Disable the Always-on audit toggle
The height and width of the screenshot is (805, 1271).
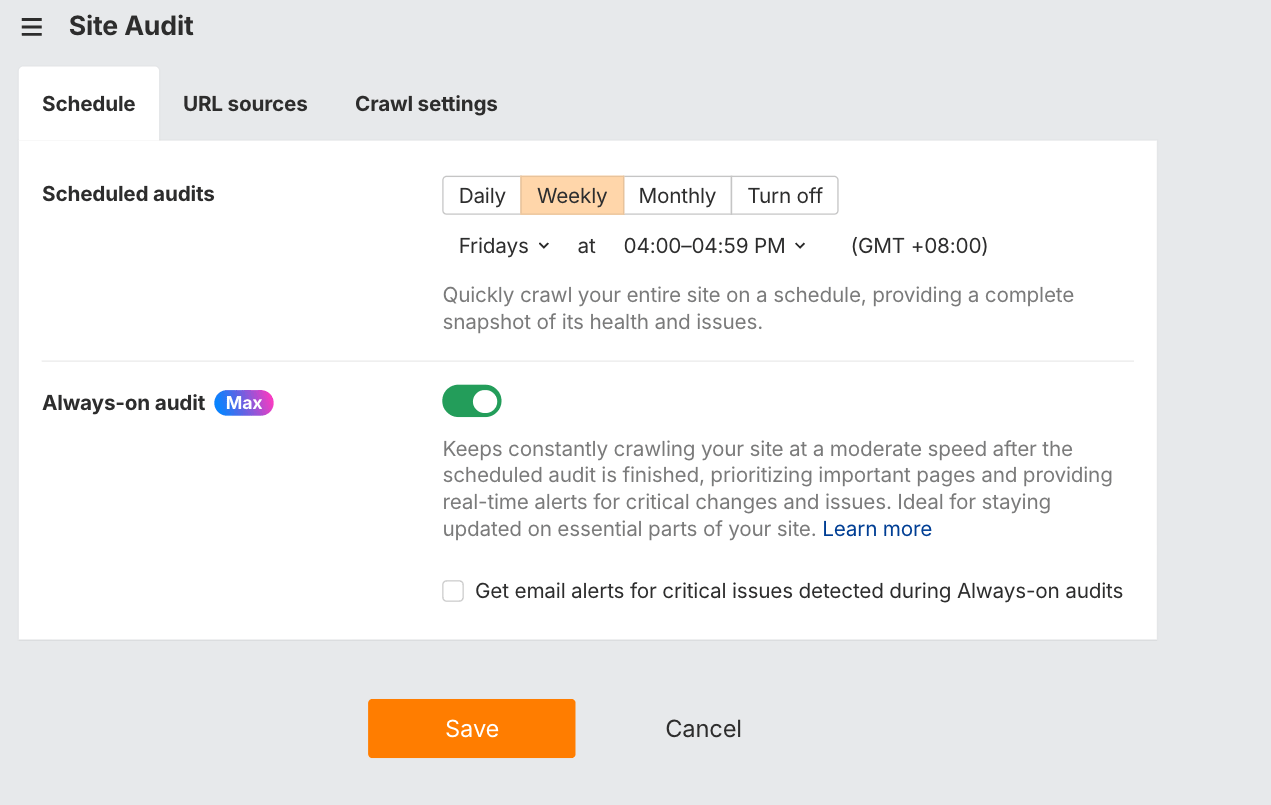[472, 402]
